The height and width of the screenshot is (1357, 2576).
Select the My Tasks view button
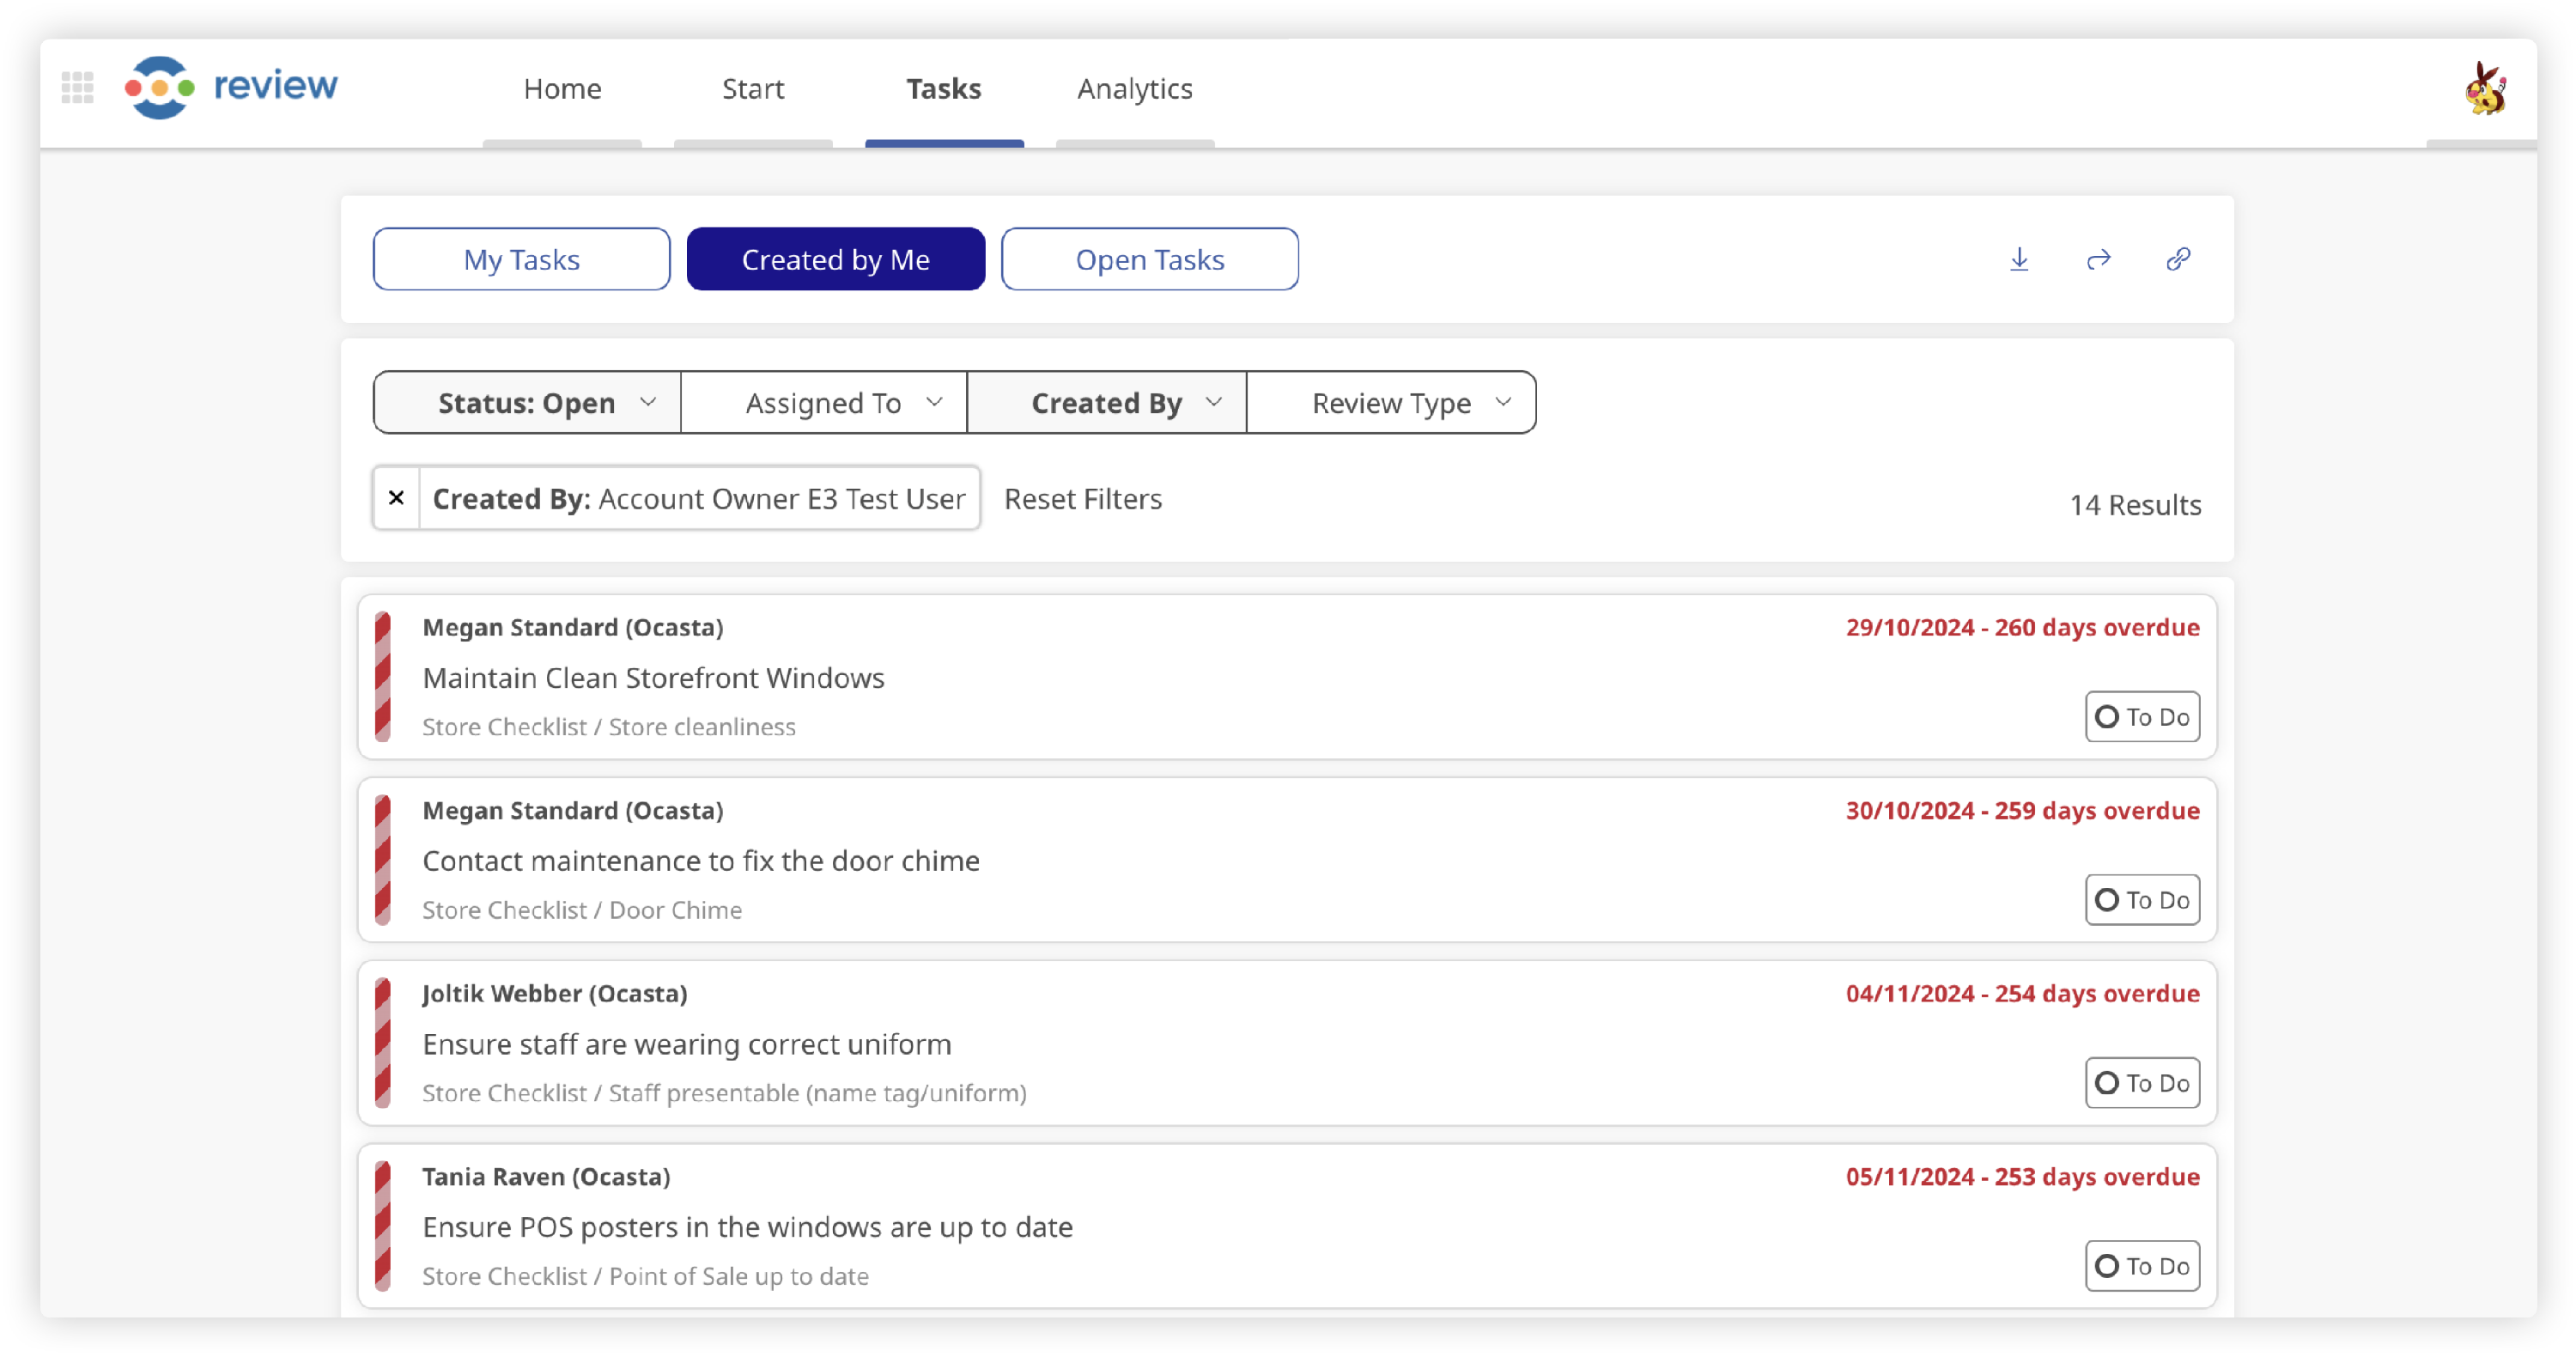(x=521, y=260)
